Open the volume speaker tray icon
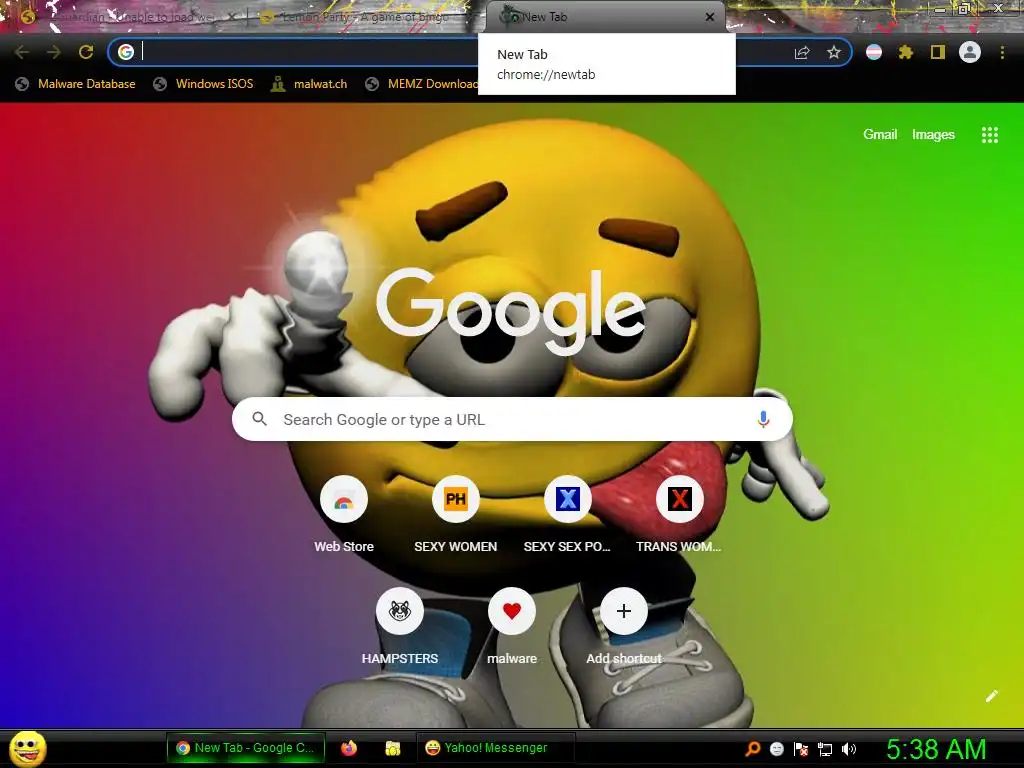 [x=848, y=749]
